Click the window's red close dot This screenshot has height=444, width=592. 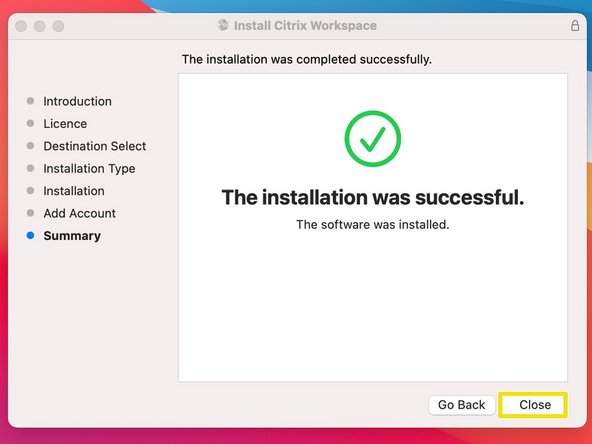[21, 26]
